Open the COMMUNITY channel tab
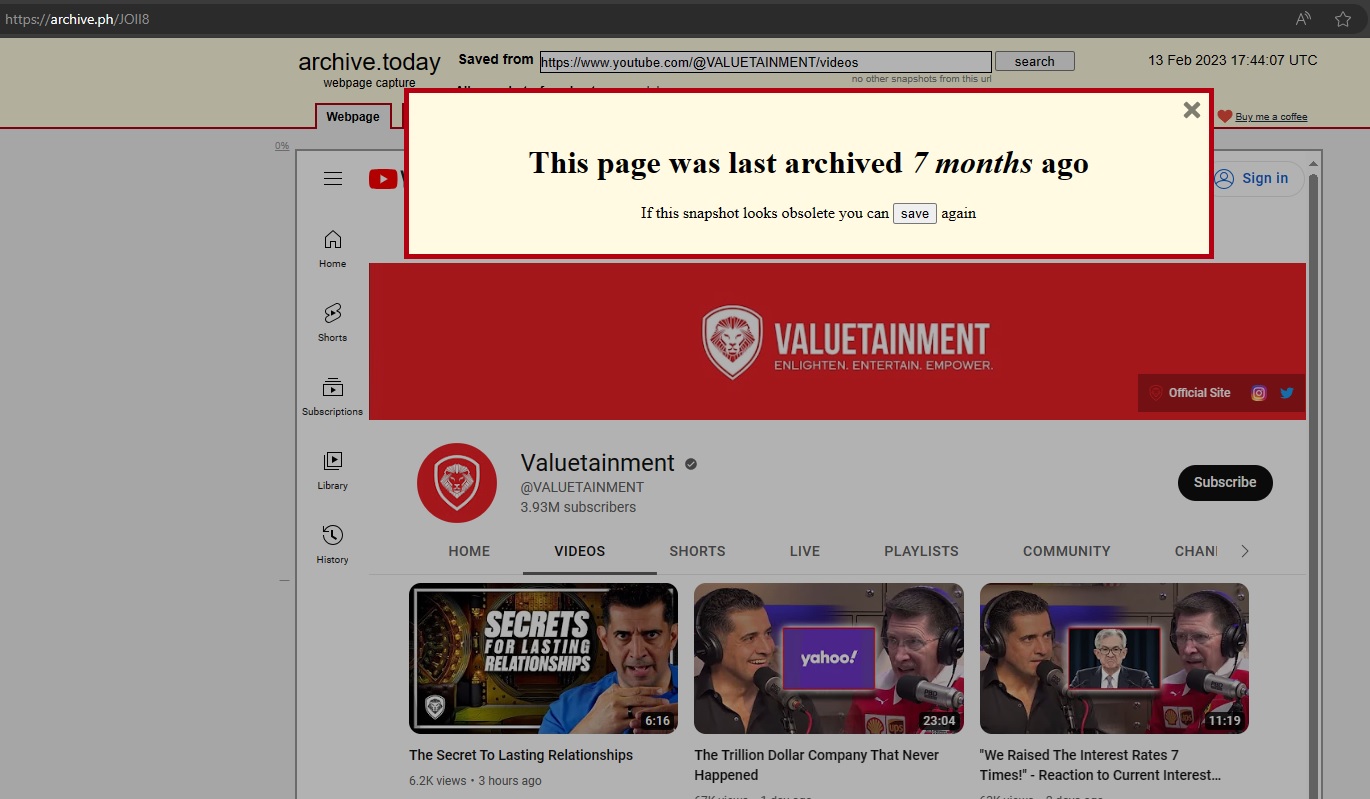 click(1066, 551)
